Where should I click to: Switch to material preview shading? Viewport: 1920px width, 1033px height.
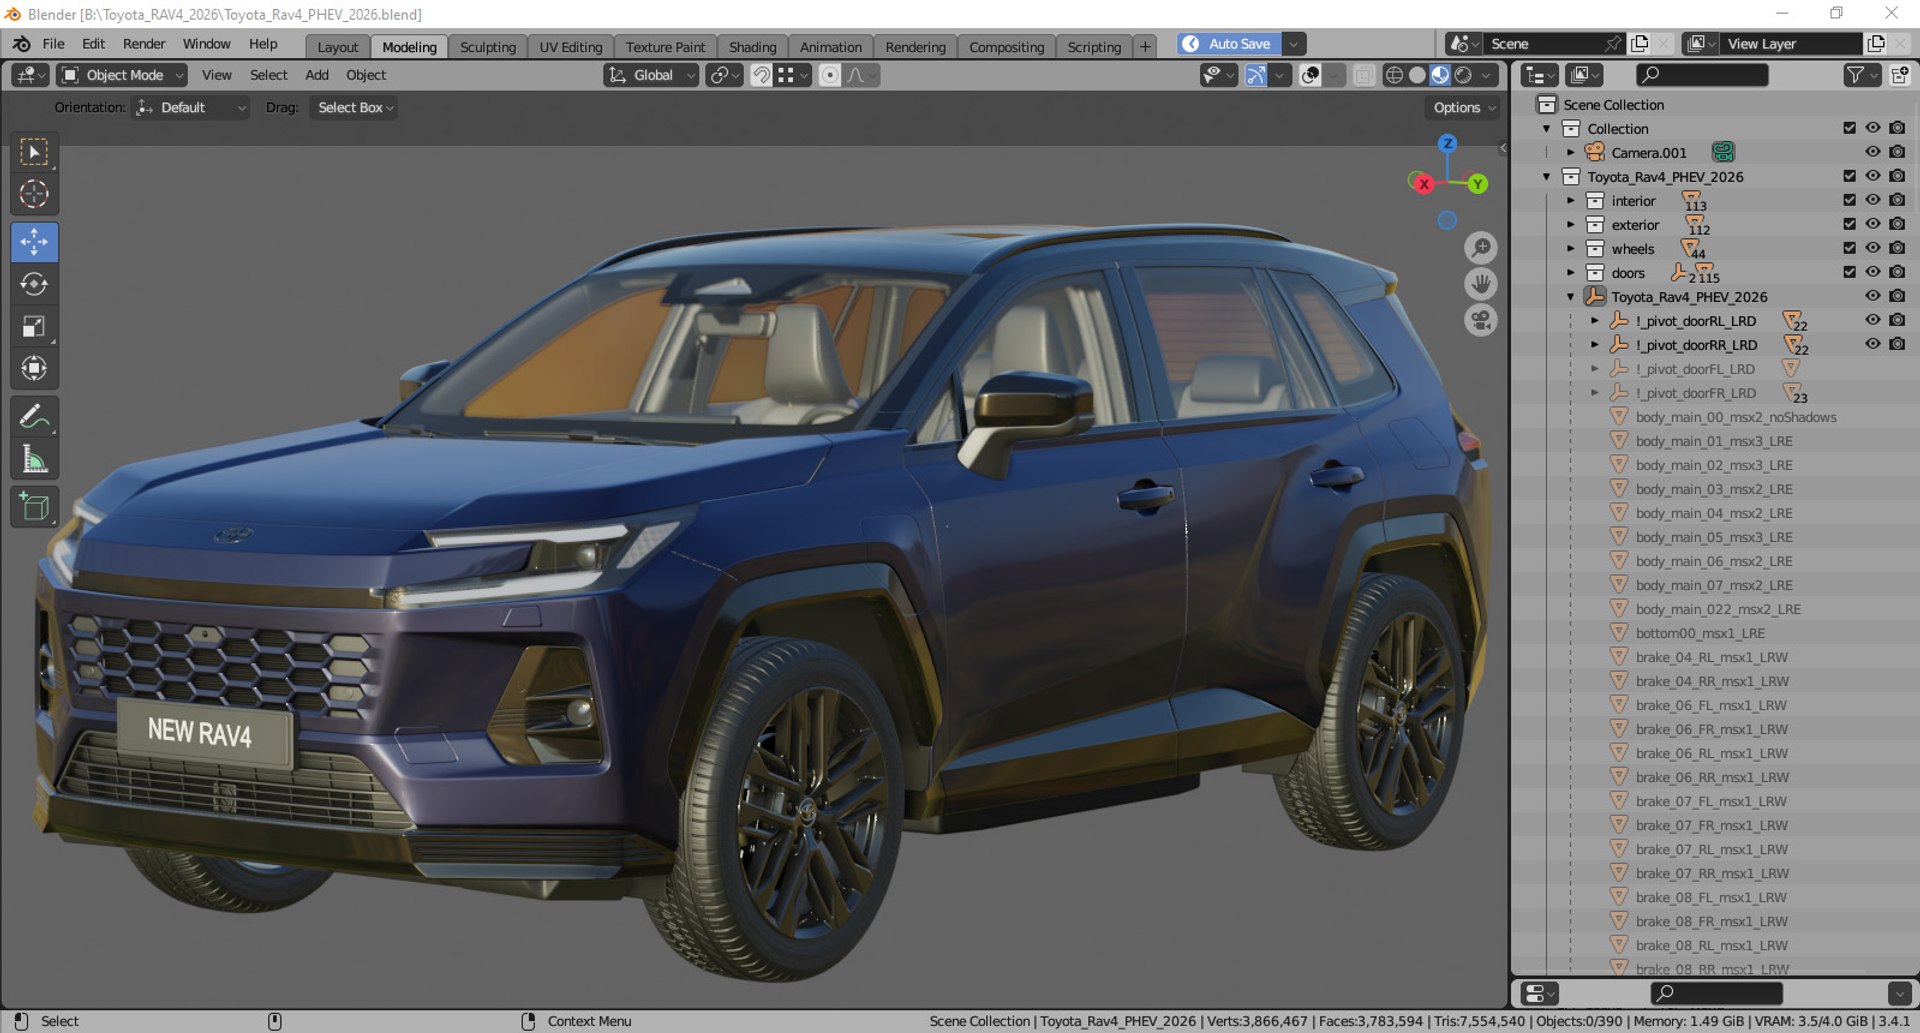click(1440, 75)
